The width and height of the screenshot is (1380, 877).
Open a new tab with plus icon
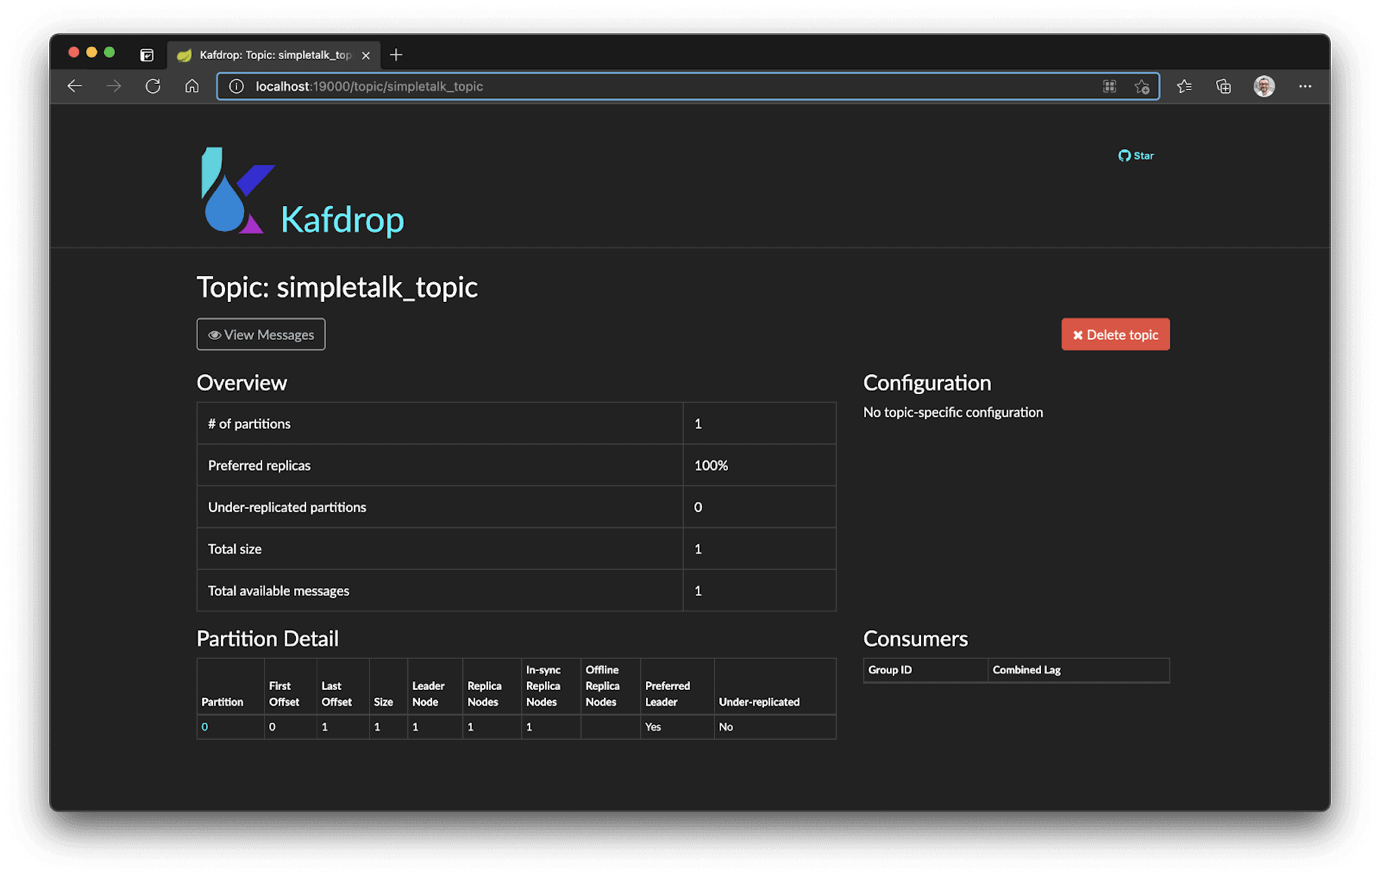(x=396, y=55)
